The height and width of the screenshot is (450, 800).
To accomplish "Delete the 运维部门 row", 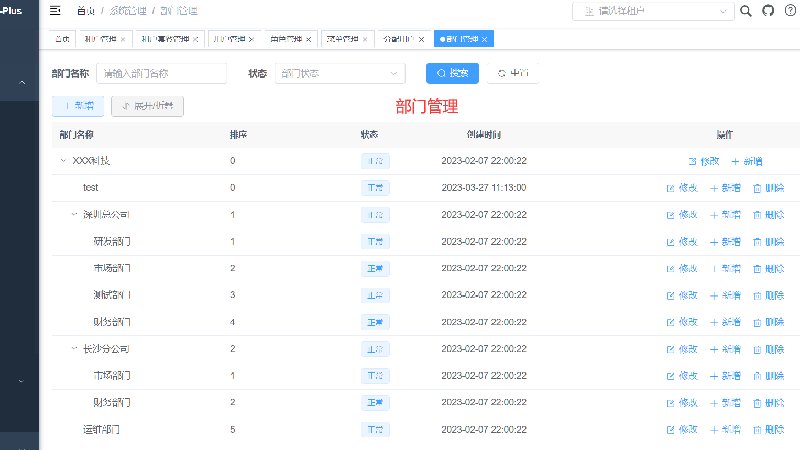I will click(768, 430).
